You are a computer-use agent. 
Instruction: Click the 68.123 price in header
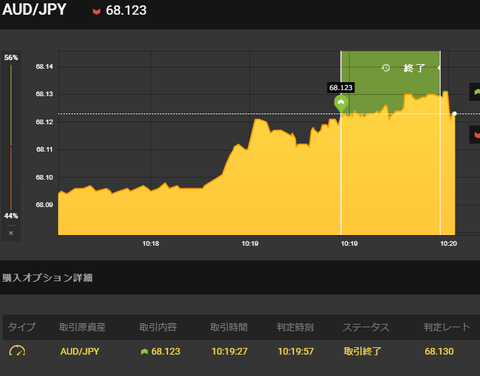click(x=126, y=10)
